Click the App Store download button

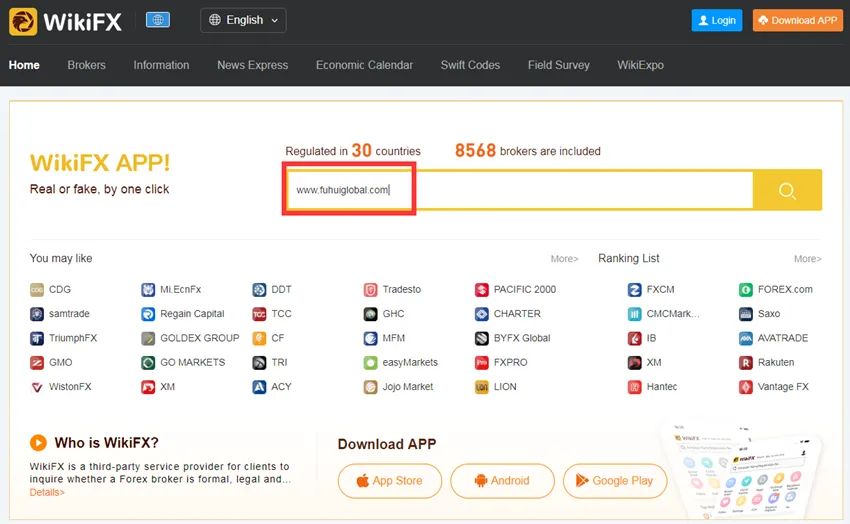click(x=390, y=481)
